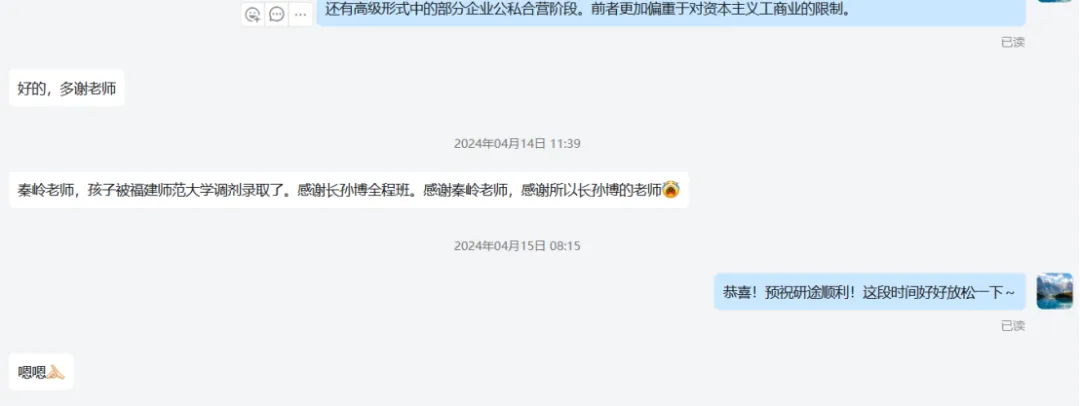Viewport: 1080px width, 406px height.
Task: Click the words 秦岭老师 at the message start
Action: pyautogui.click(x=47, y=190)
